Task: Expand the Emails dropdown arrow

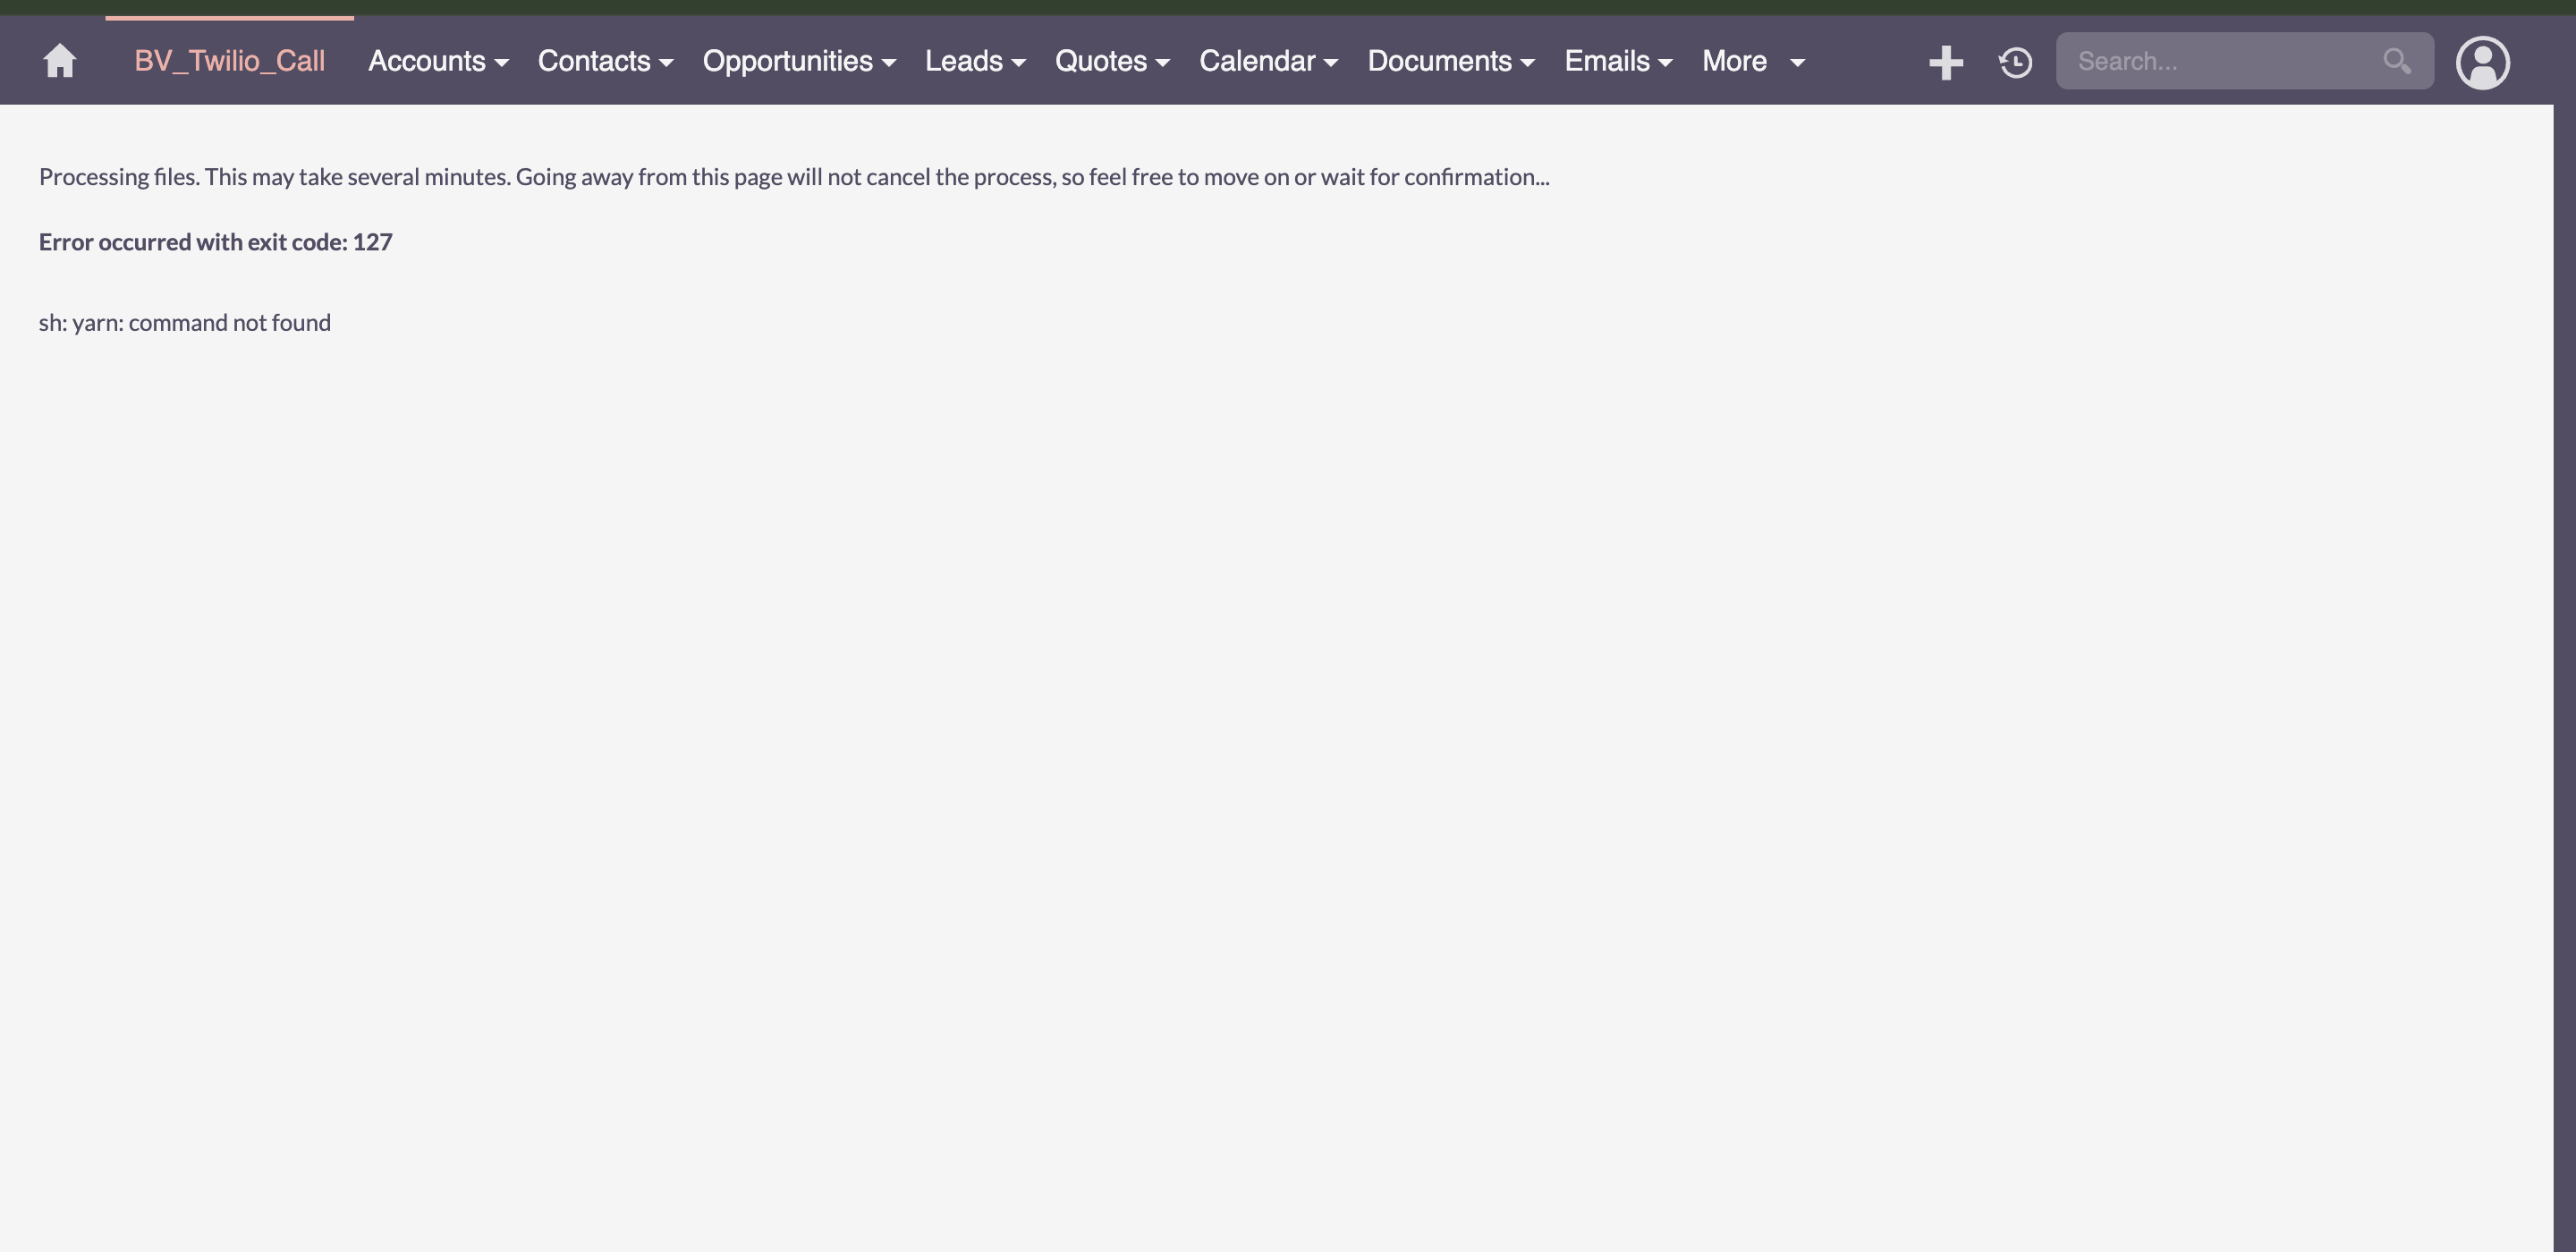Action: 1665,62
